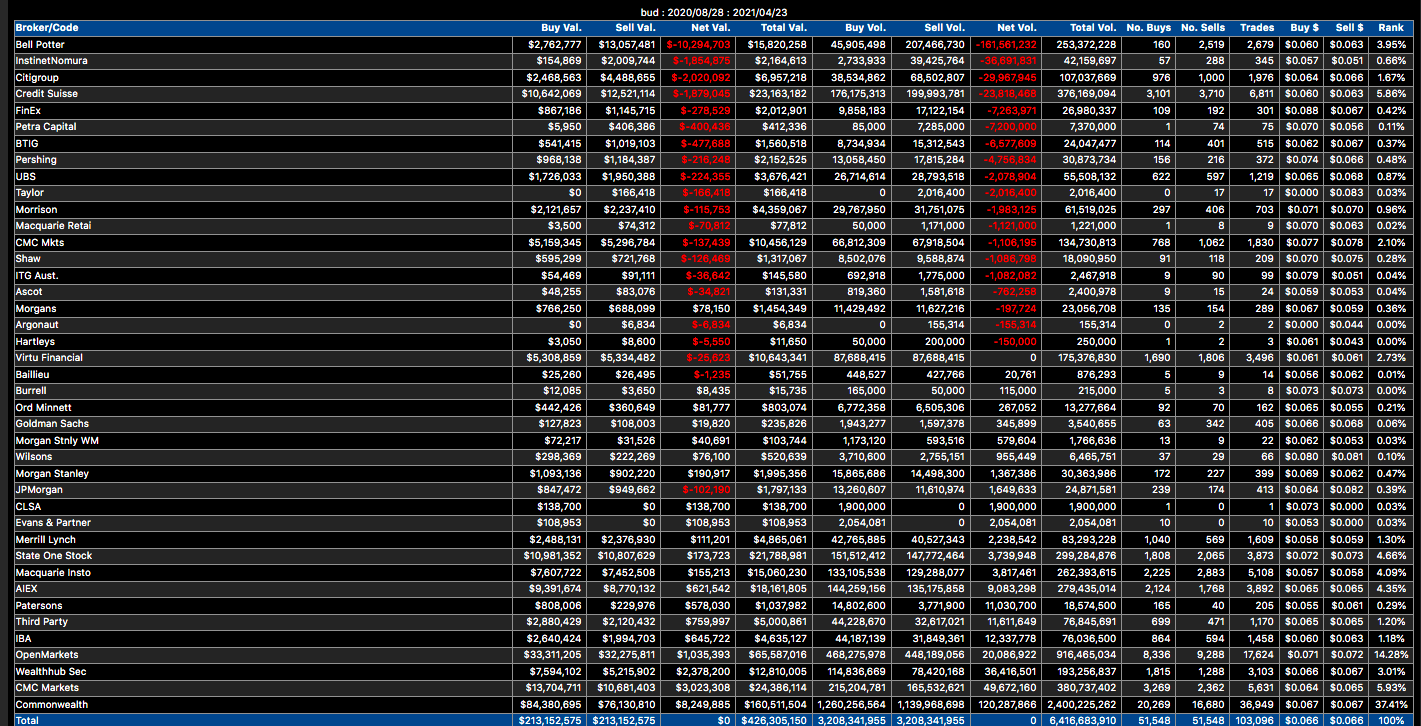Select the Wilsons broker name
Screen dimensions: 1421x726
(x=34, y=457)
